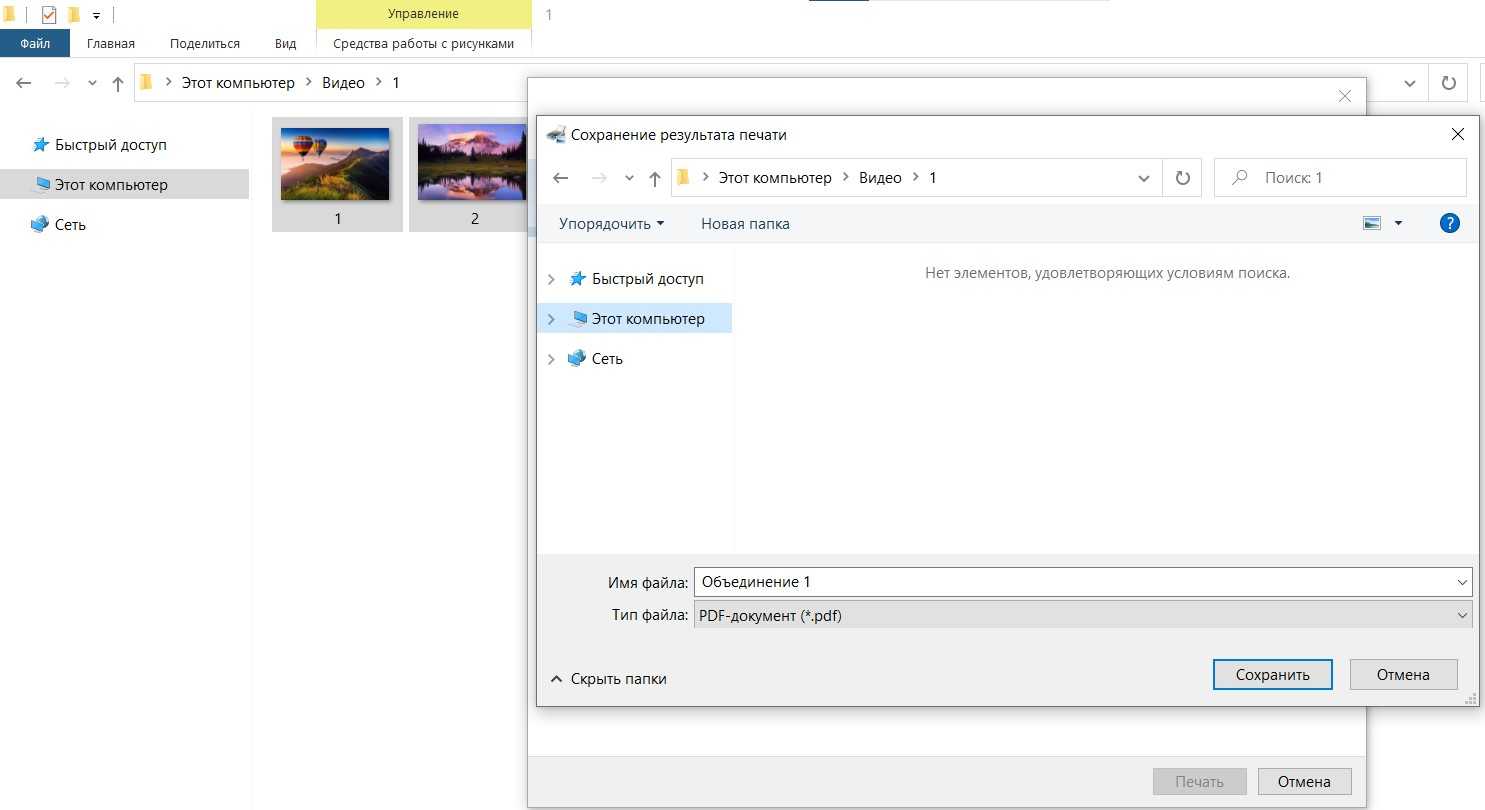Click the Explorer back arrow

(25, 83)
